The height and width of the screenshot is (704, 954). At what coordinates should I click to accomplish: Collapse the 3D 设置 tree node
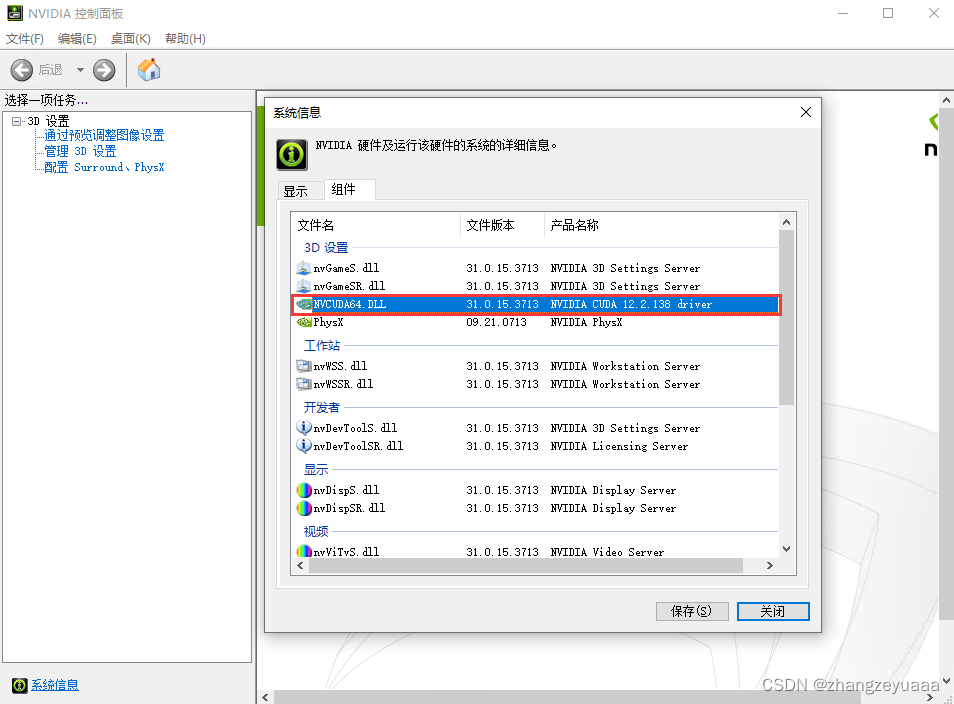tap(16, 121)
